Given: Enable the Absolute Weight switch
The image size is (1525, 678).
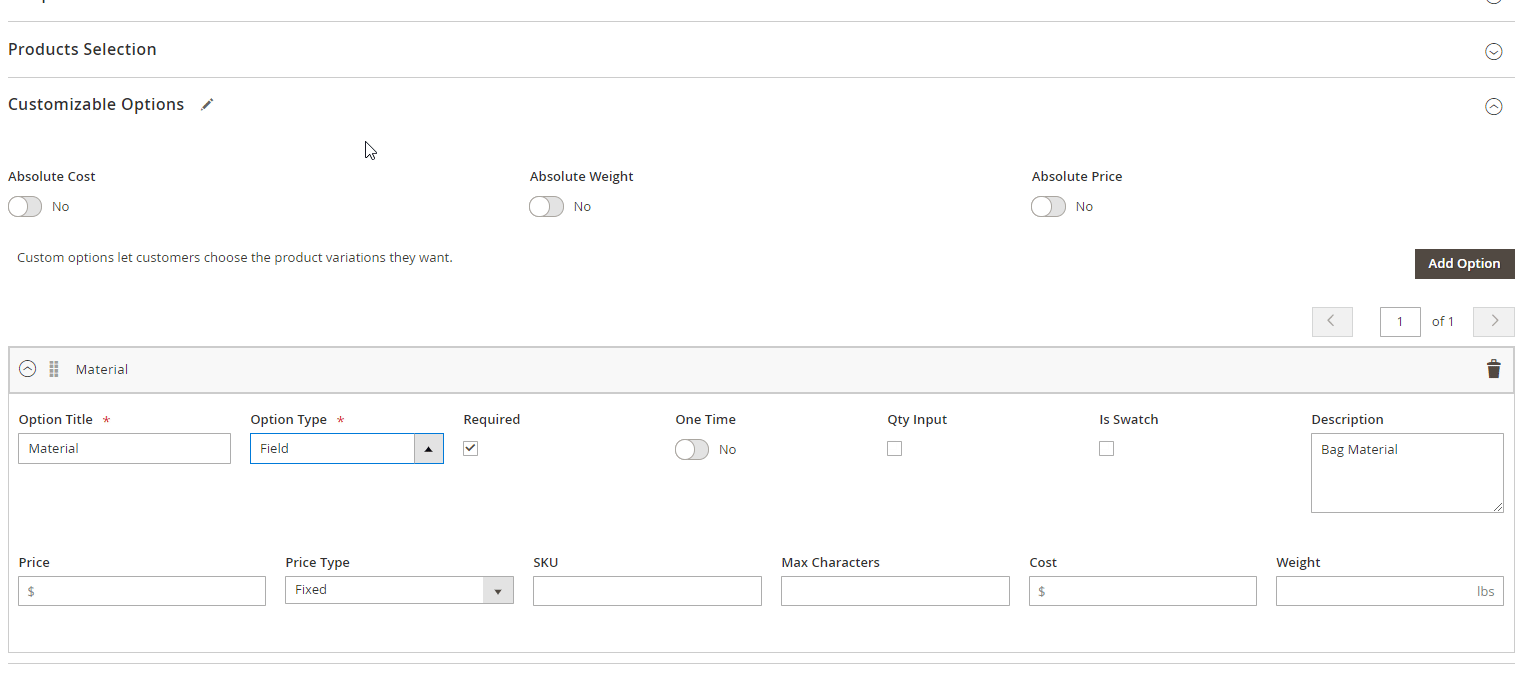Looking at the screenshot, I should 547,206.
